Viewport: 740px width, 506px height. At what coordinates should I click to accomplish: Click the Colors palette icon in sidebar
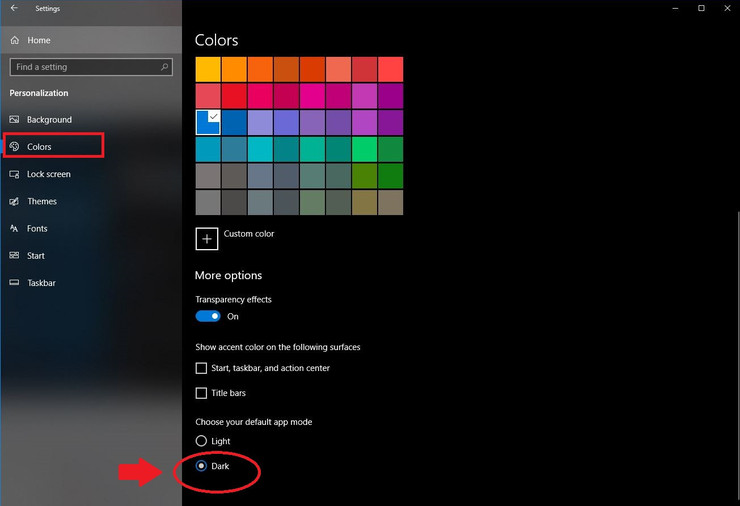pos(14,146)
